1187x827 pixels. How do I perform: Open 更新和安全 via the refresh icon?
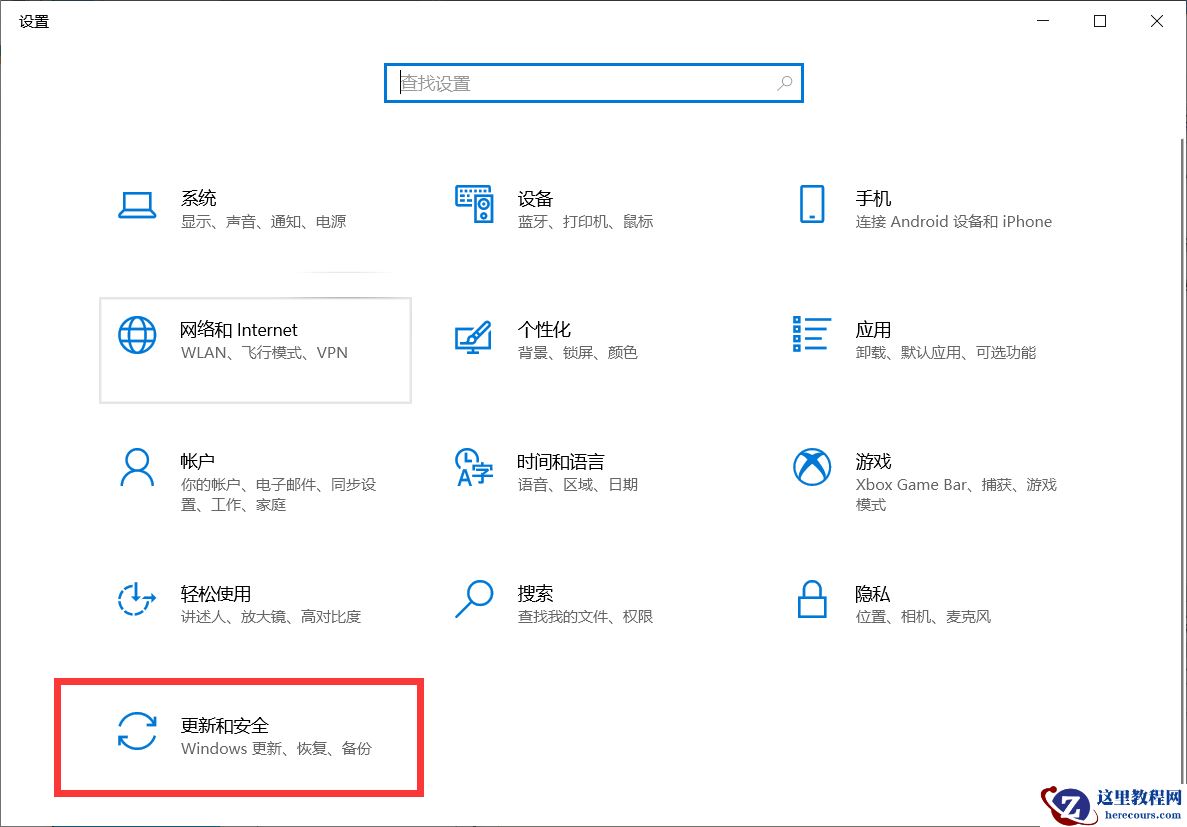[137, 731]
